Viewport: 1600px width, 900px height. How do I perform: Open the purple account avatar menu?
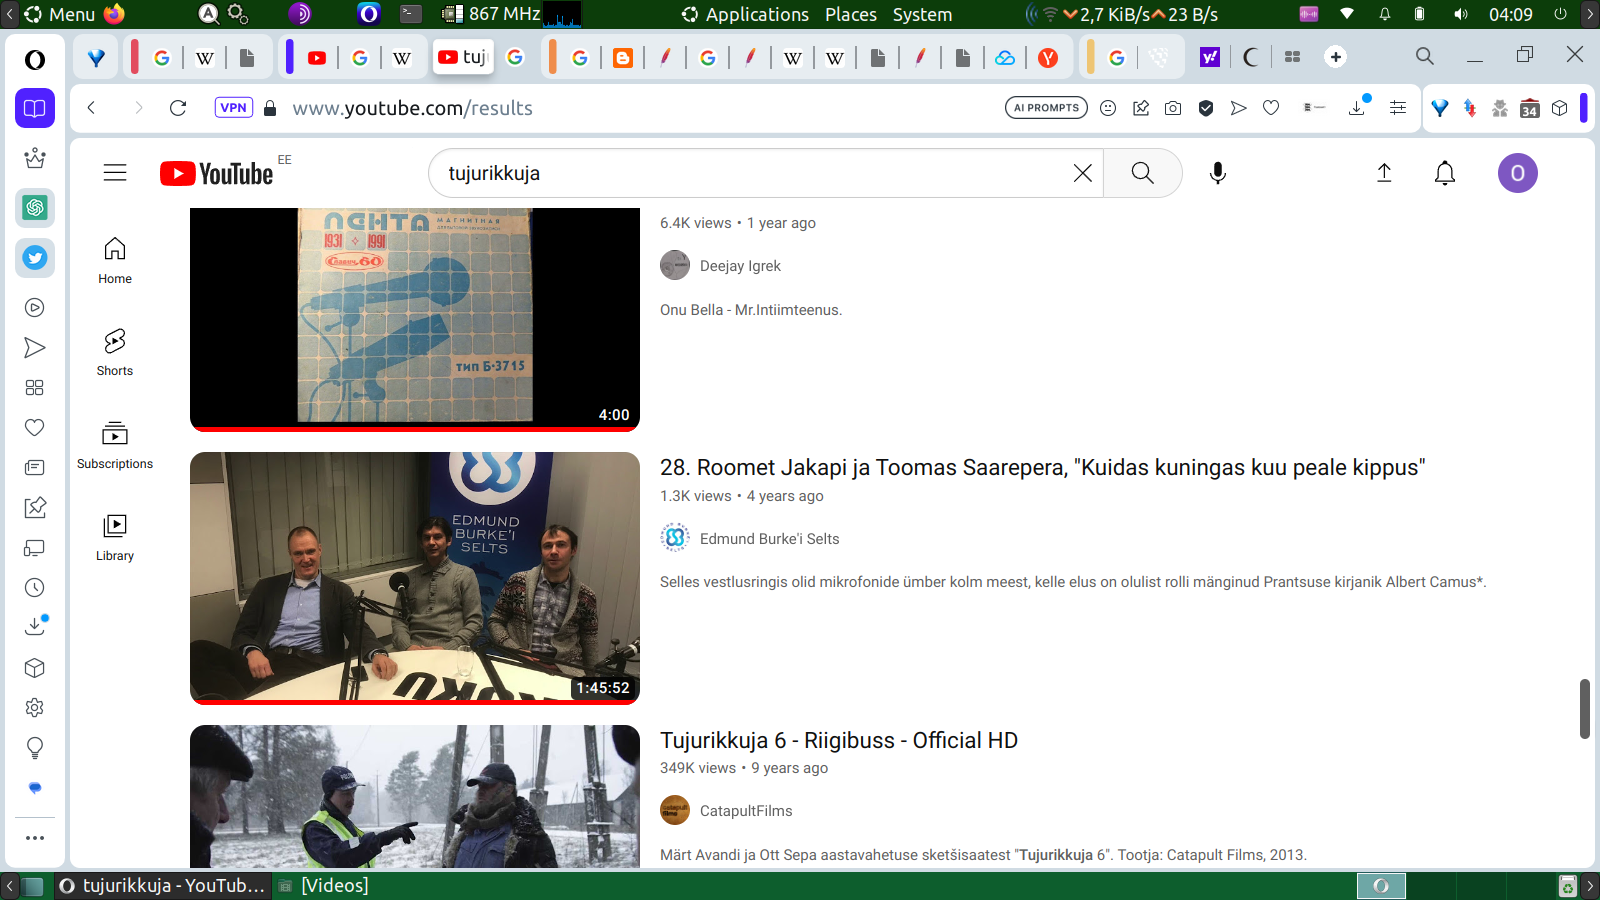pyautogui.click(x=1517, y=173)
